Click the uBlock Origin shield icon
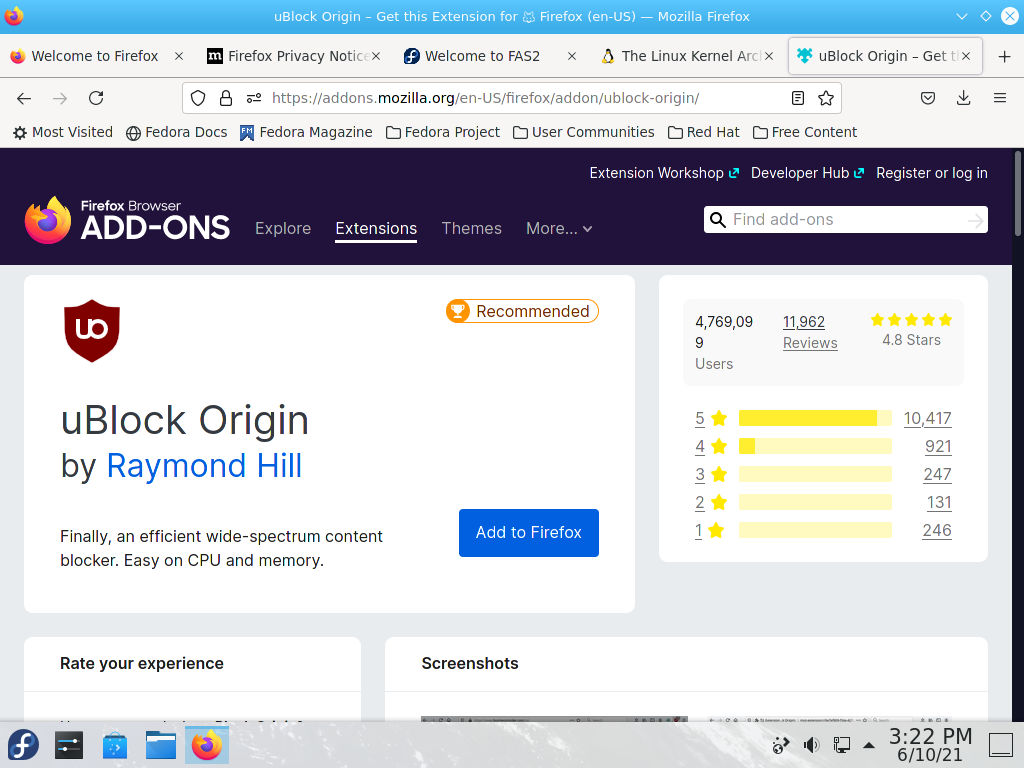Viewport: 1024px width, 768px height. click(x=92, y=331)
